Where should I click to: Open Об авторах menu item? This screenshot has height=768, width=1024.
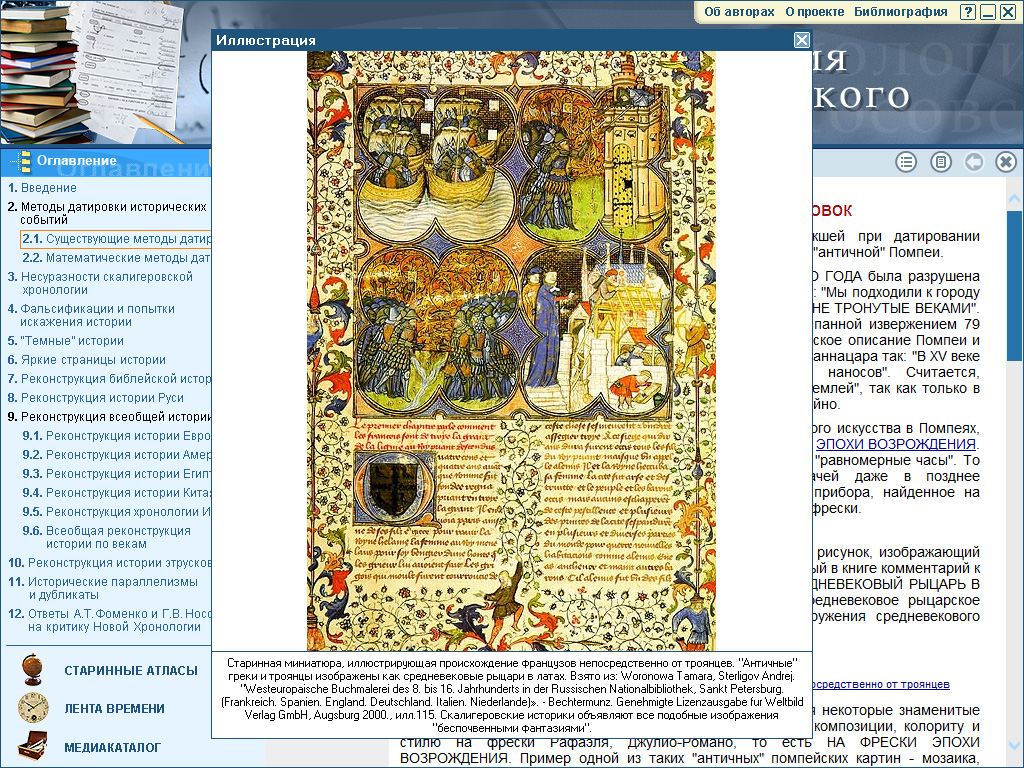[739, 12]
